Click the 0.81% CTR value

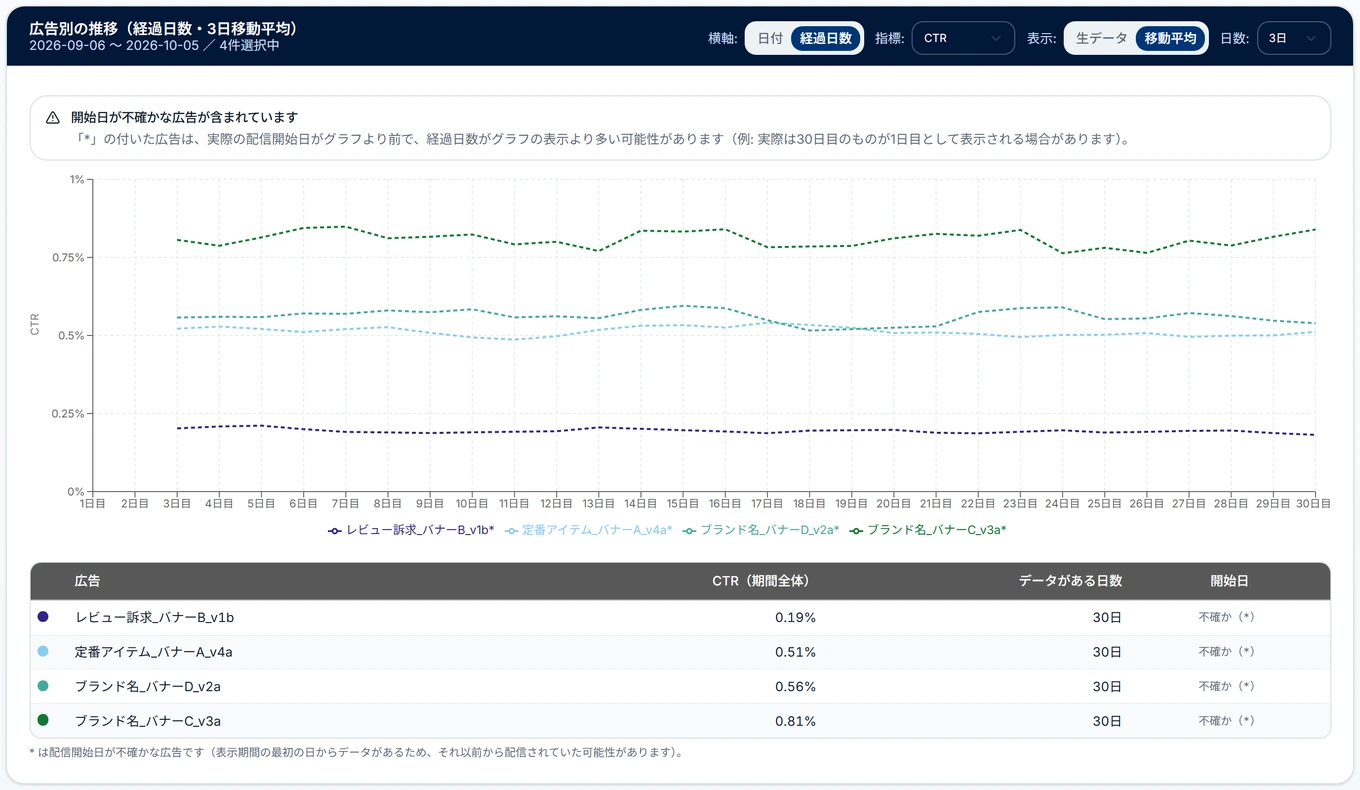[x=795, y=721]
